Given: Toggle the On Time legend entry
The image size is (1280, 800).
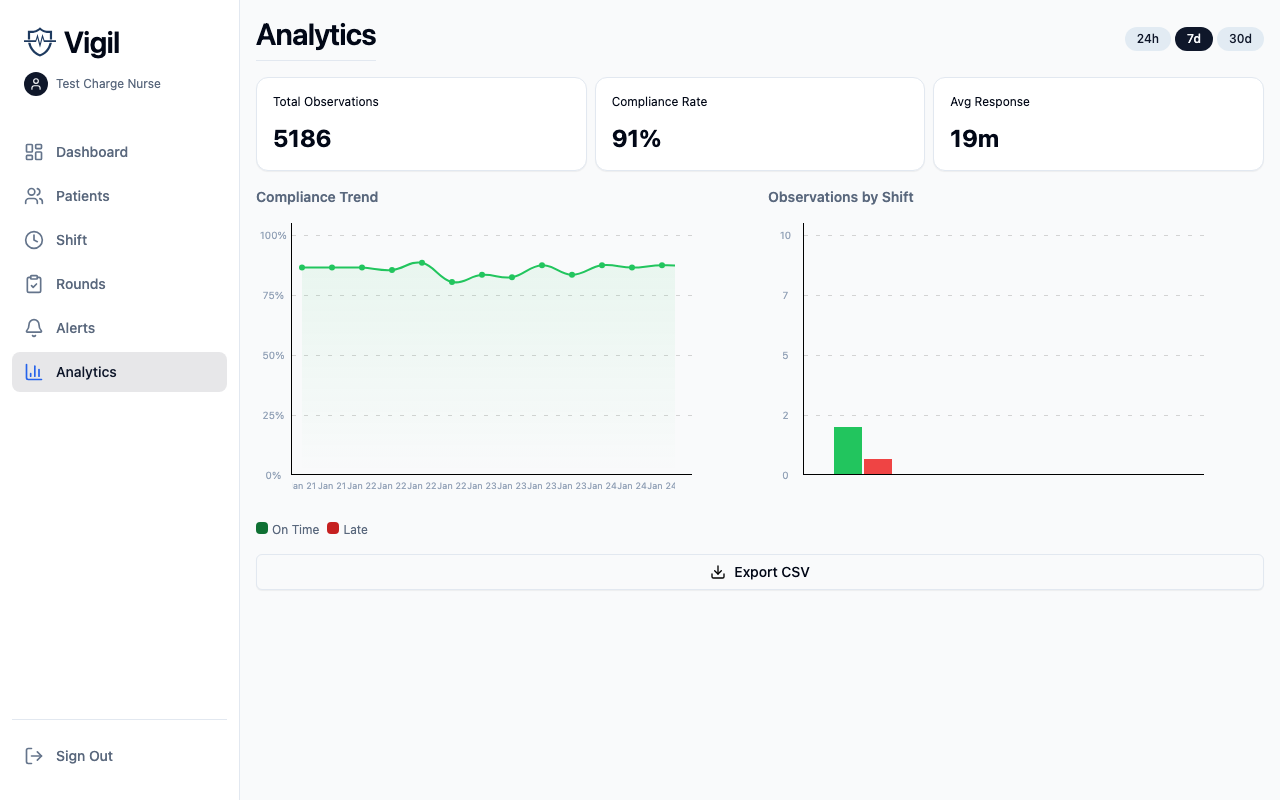Looking at the screenshot, I should point(287,529).
